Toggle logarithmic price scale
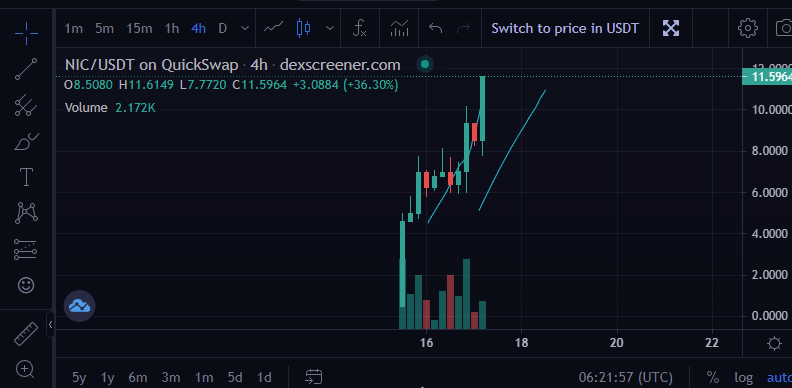The image size is (792, 388). click(x=744, y=377)
